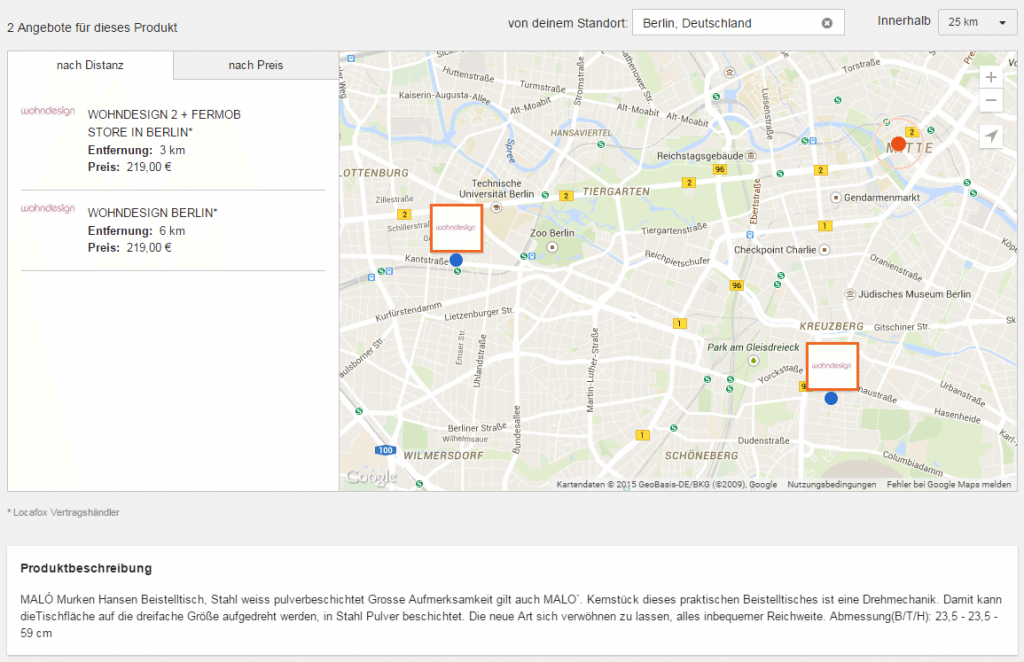
Task: Zoom in on the map
Action: pyautogui.click(x=990, y=76)
